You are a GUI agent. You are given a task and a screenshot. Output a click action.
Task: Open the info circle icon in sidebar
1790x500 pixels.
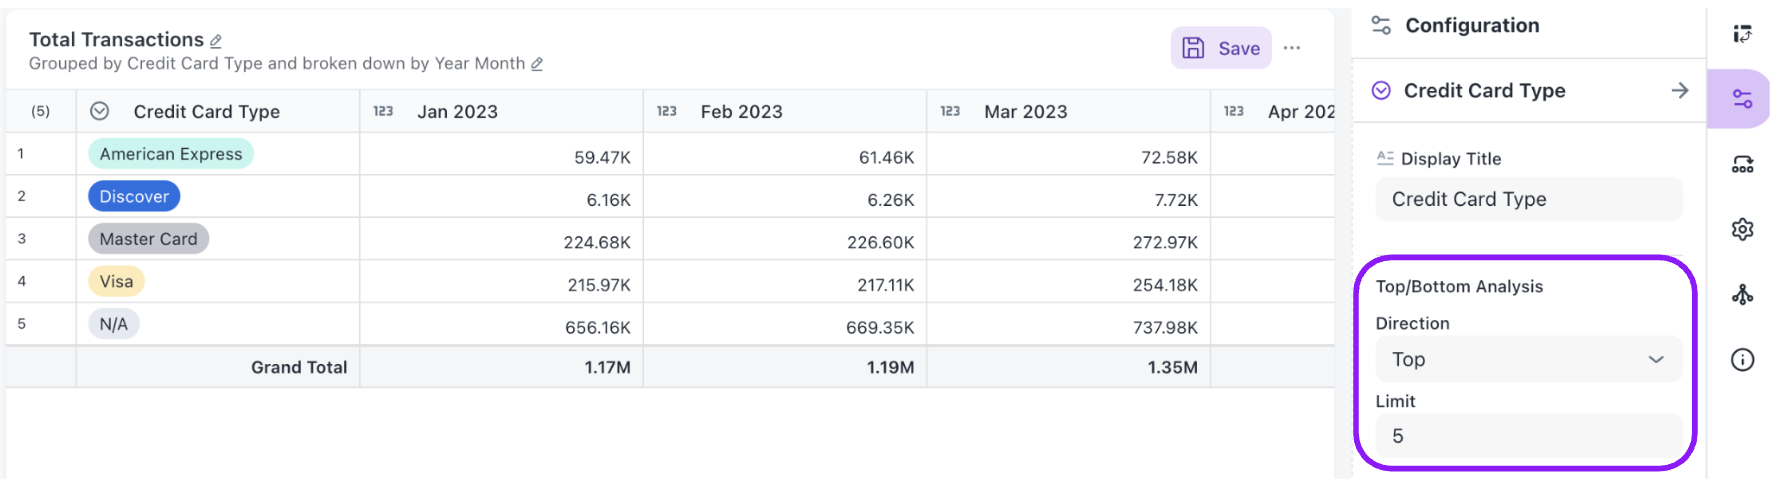coord(1742,359)
